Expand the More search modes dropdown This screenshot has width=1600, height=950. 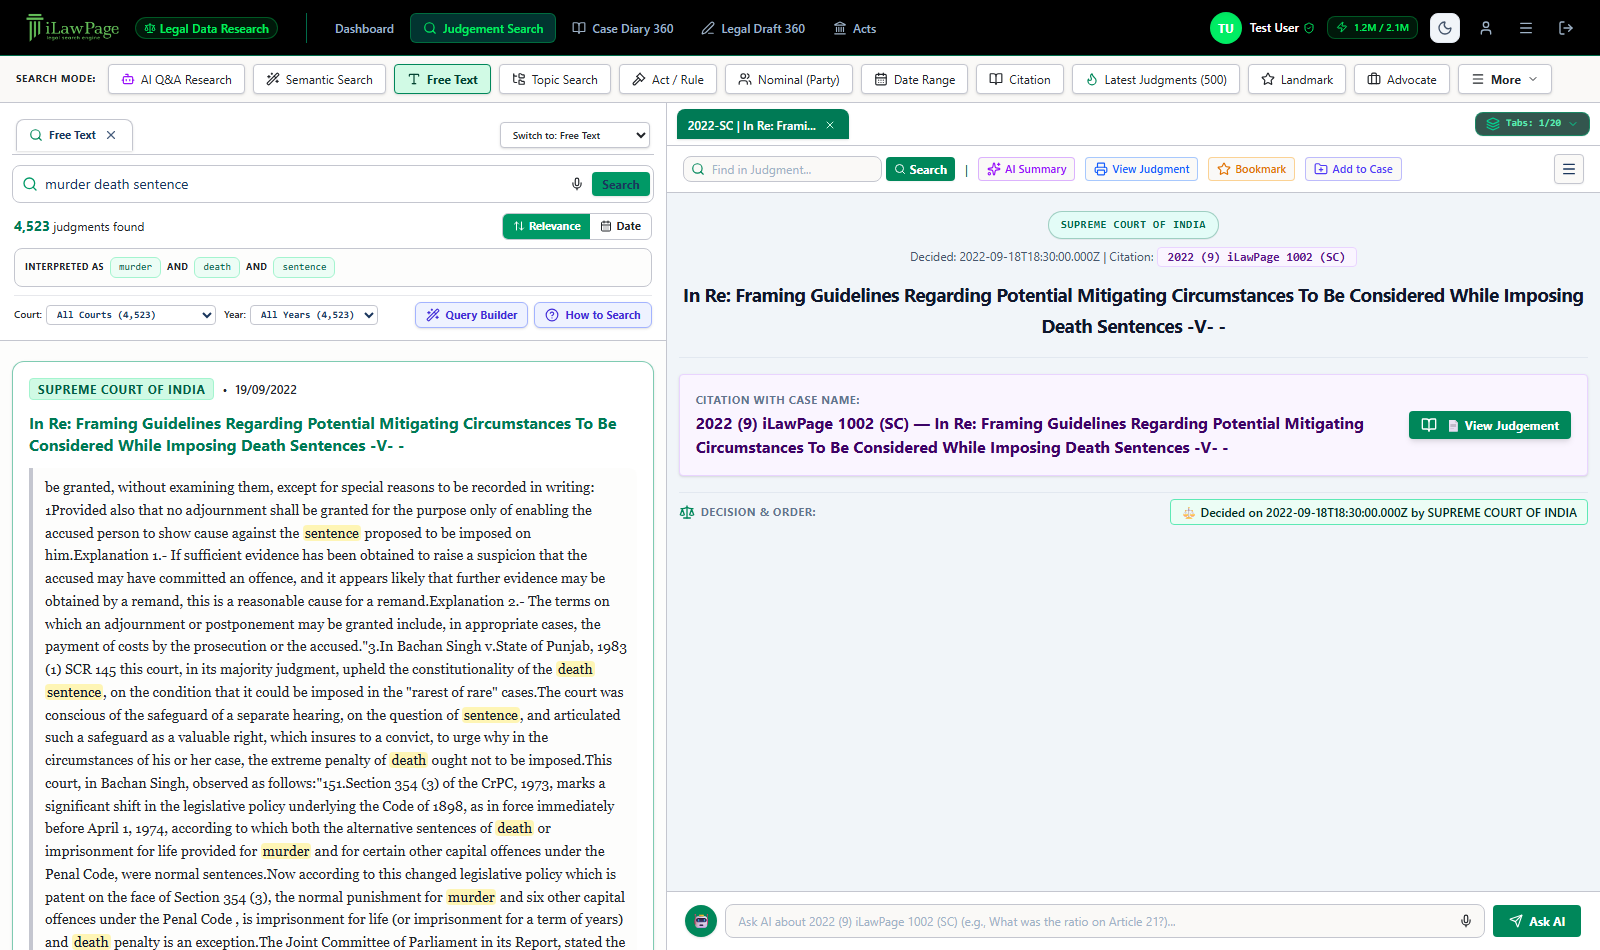[x=1505, y=79]
